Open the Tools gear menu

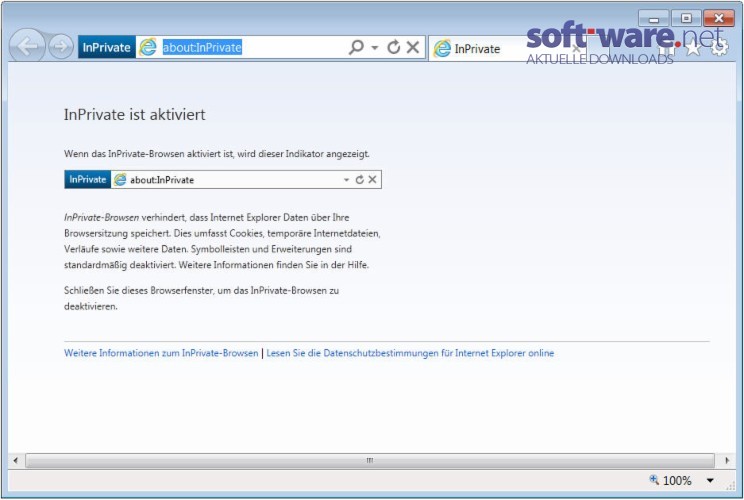(x=719, y=47)
